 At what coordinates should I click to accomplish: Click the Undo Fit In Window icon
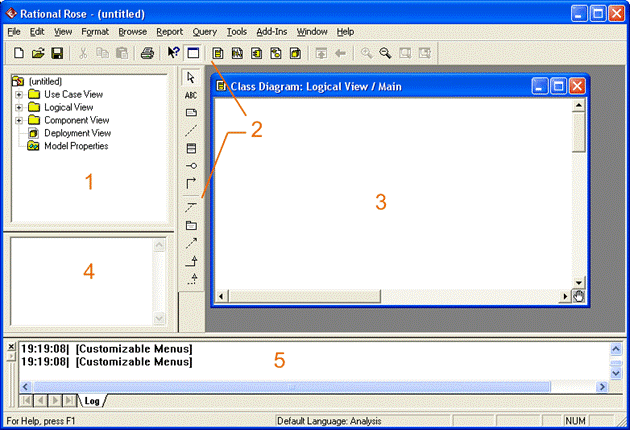click(425, 53)
